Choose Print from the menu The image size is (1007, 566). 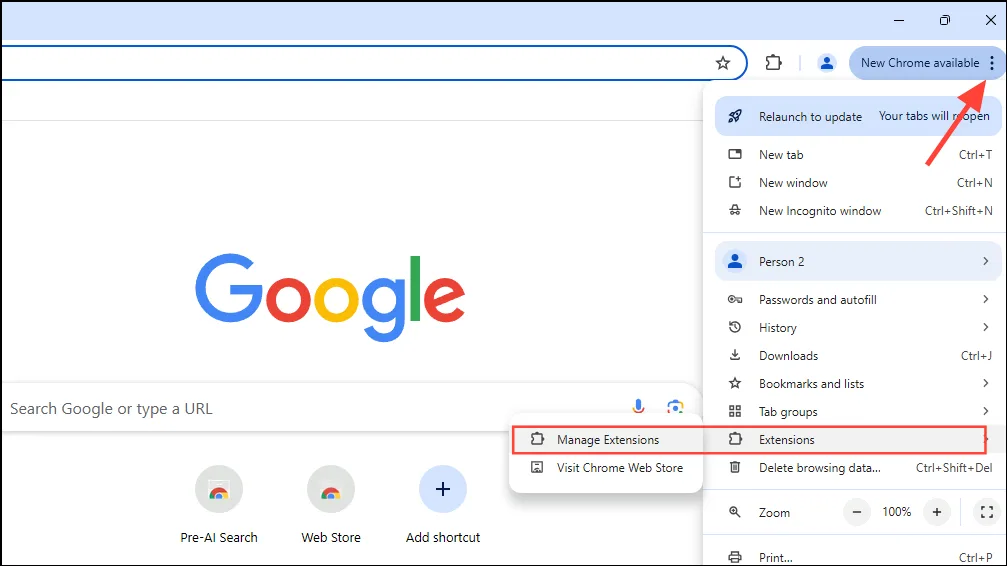point(858,557)
